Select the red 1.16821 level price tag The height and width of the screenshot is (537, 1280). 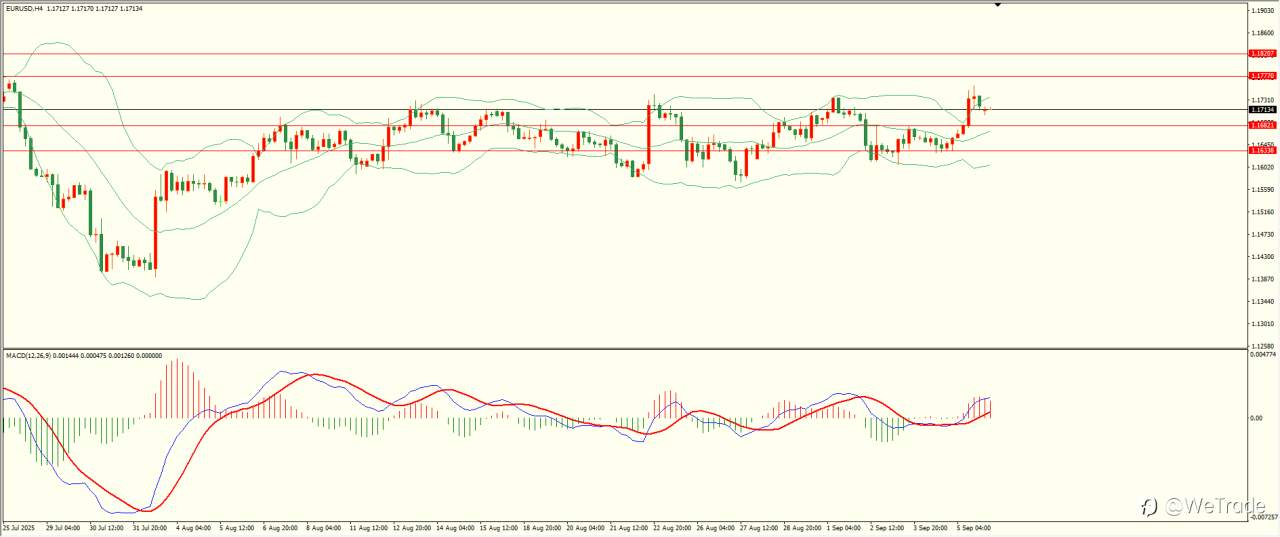tap(1262, 125)
